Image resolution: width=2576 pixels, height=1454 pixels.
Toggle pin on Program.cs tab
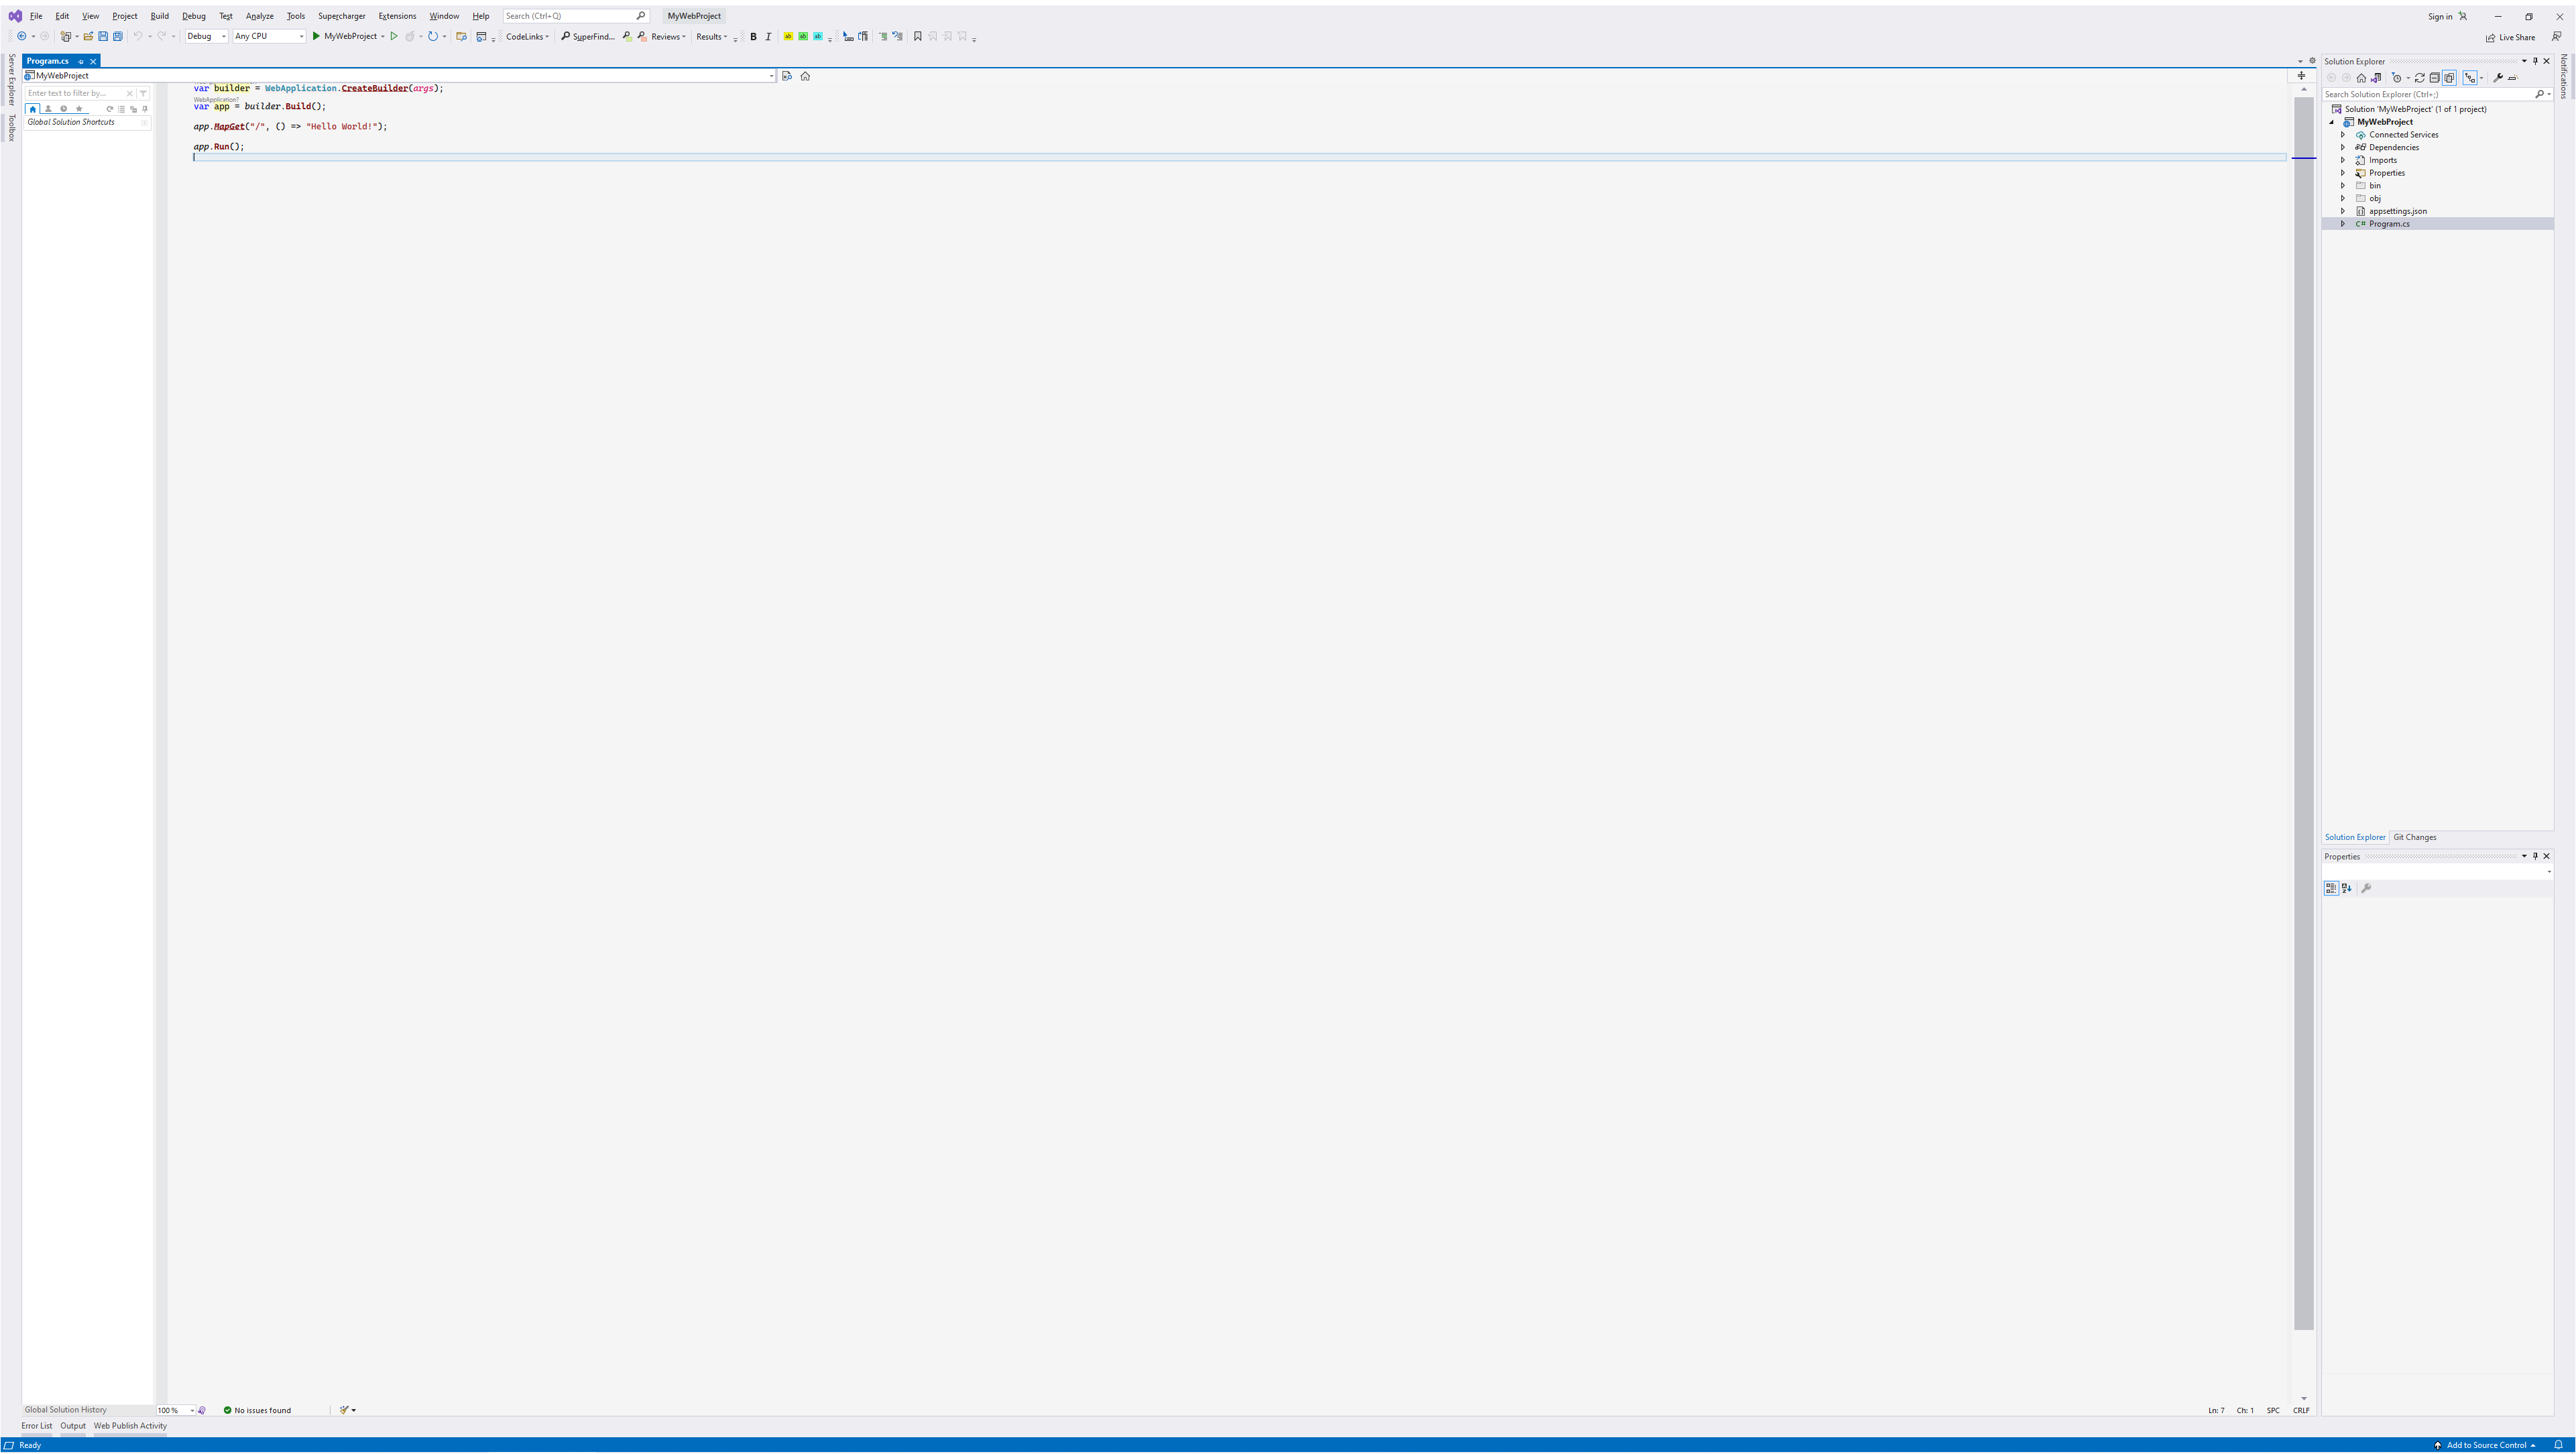point(81,61)
